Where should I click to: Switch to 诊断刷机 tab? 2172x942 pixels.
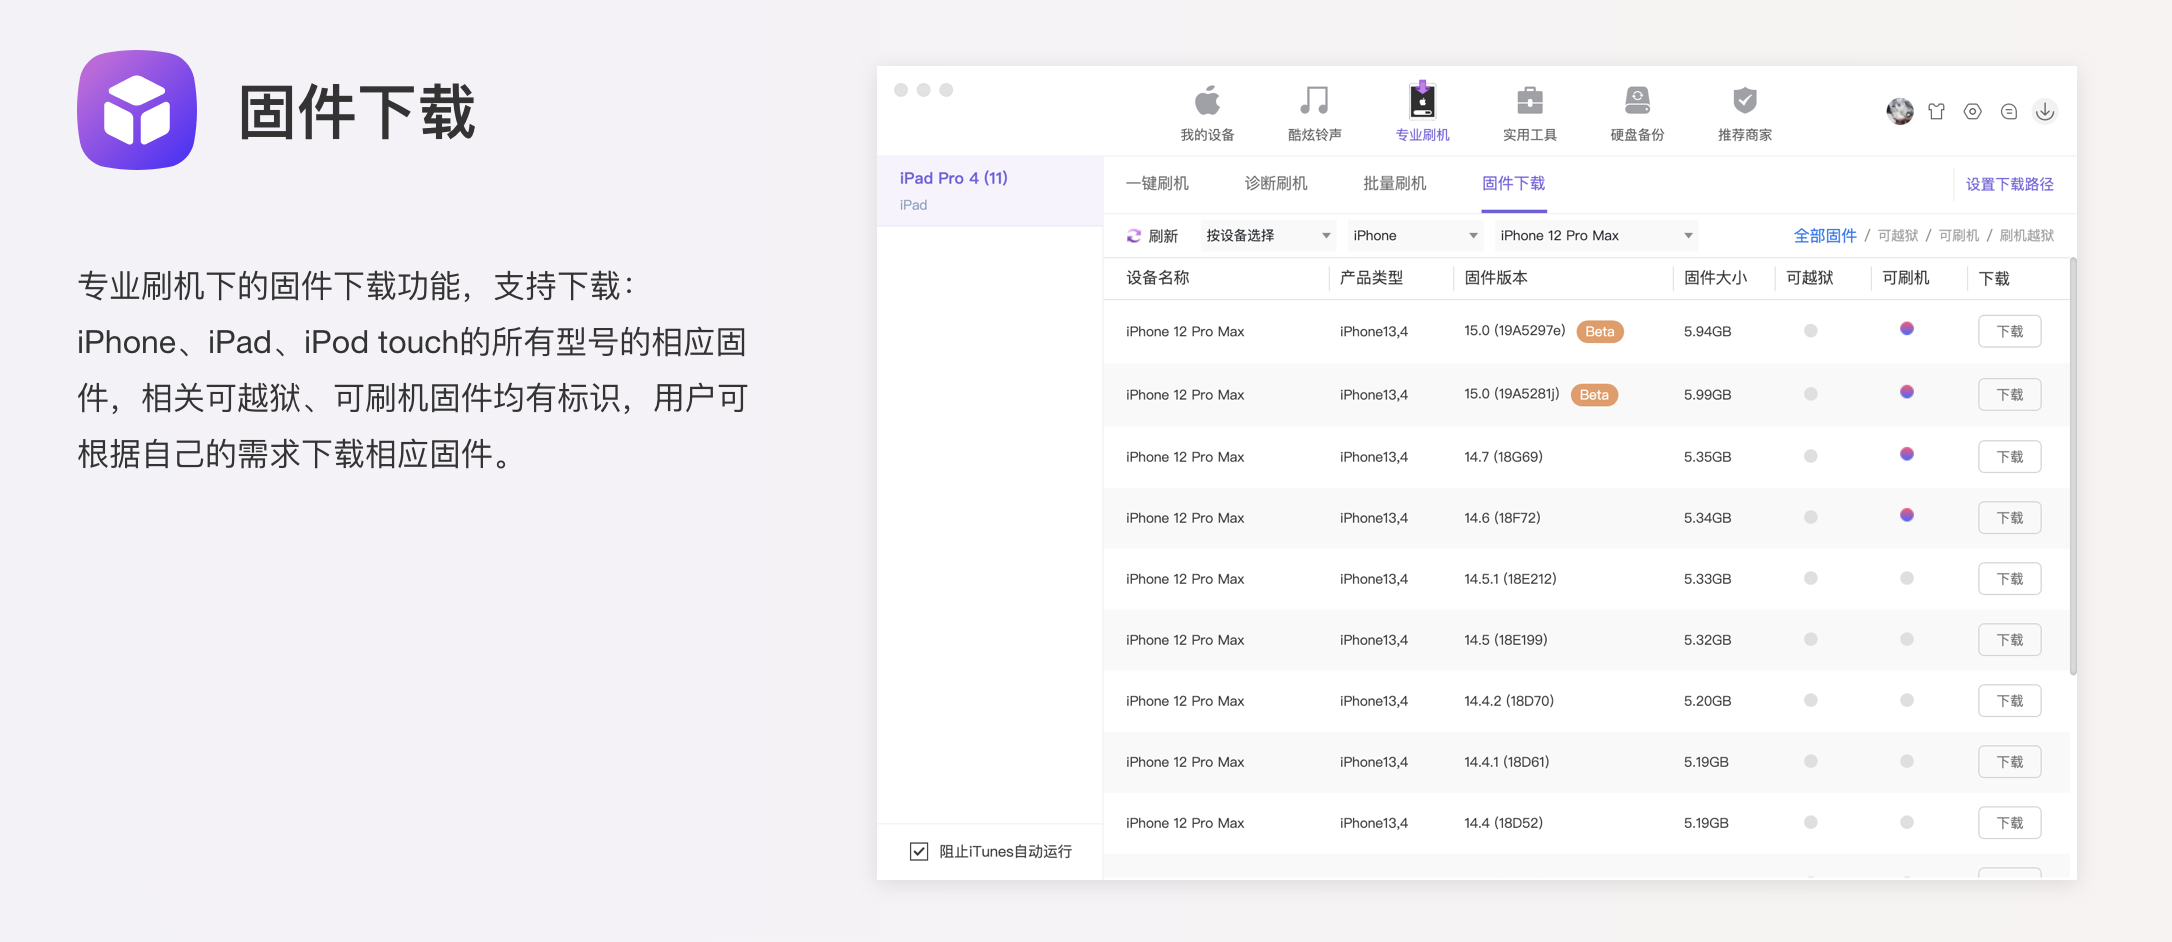point(1276,184)
